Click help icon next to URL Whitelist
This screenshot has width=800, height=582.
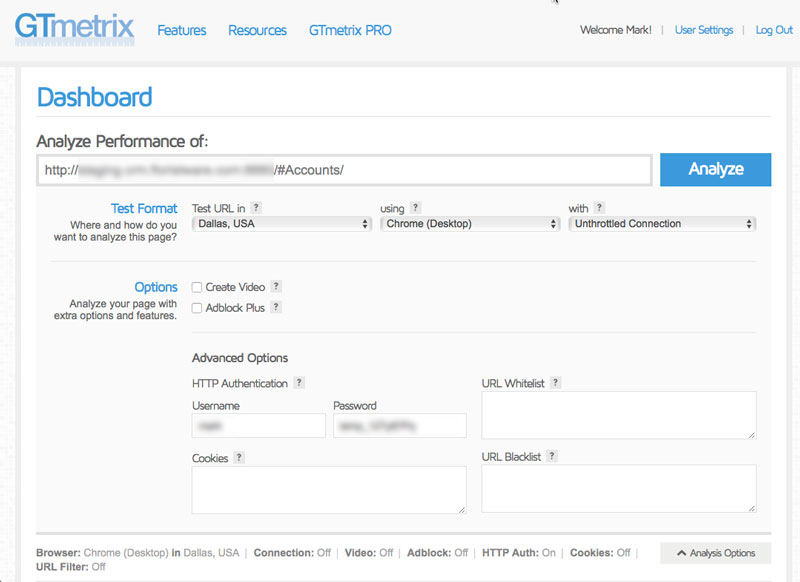556,383
